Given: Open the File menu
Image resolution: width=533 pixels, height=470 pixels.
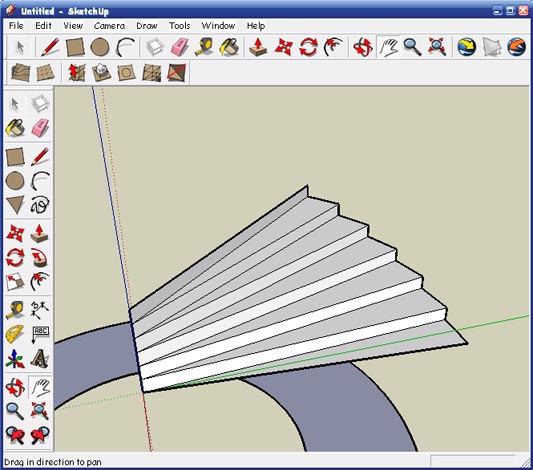Looking at the screenshot, I should 16,26.
